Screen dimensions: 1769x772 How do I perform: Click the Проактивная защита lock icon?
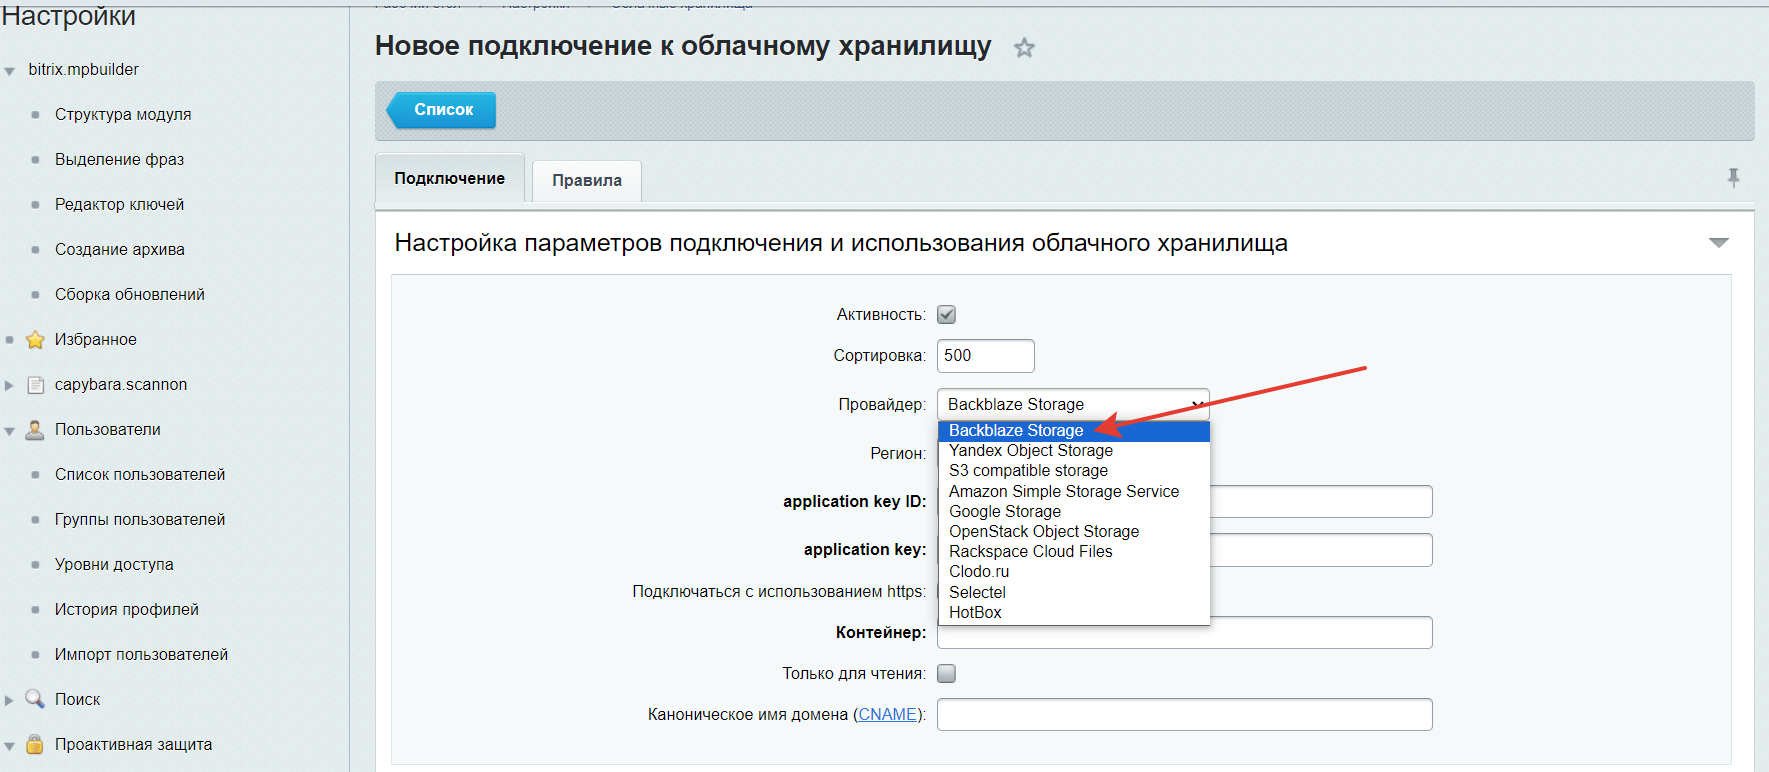tap(35, 744)
